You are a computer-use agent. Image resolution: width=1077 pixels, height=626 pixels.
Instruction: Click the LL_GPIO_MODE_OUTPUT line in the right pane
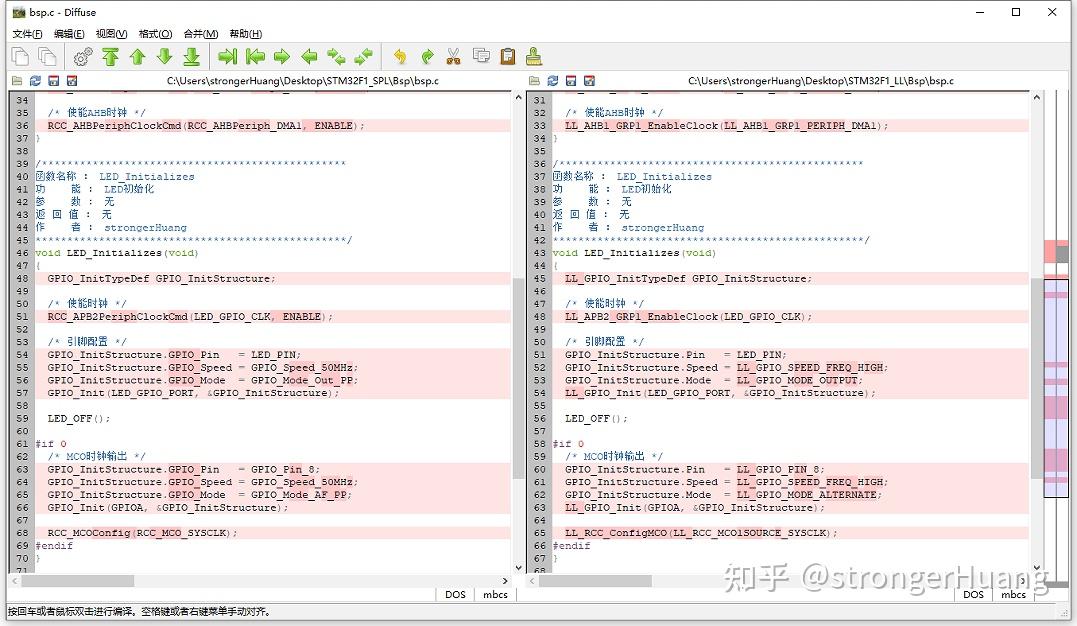tap(790, 380)
